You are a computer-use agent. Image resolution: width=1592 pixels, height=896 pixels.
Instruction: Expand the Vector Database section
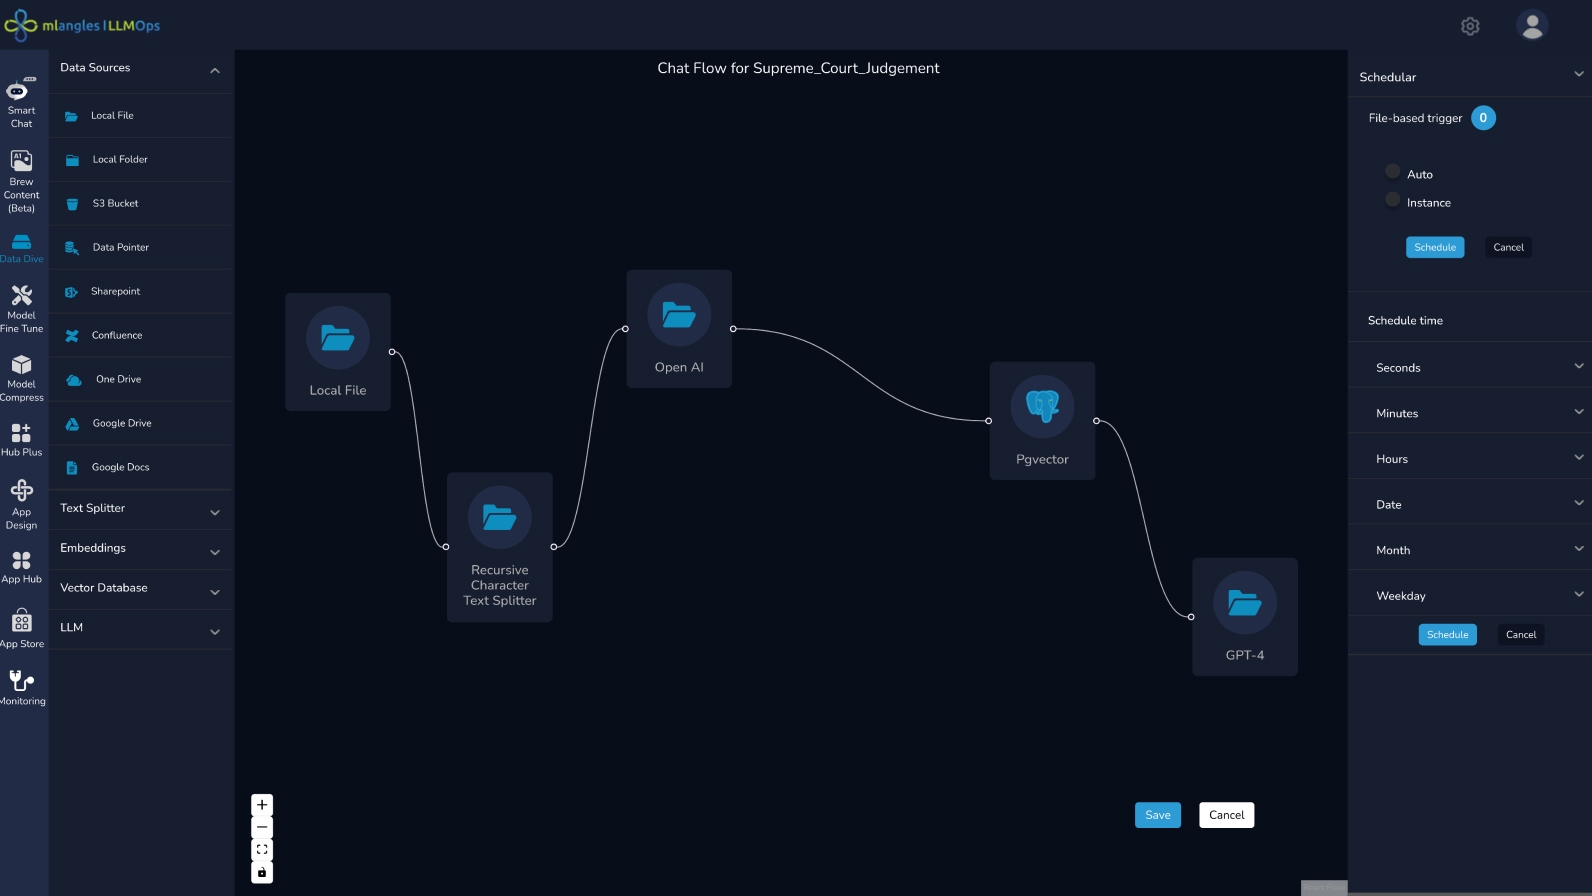coord(215,592)
